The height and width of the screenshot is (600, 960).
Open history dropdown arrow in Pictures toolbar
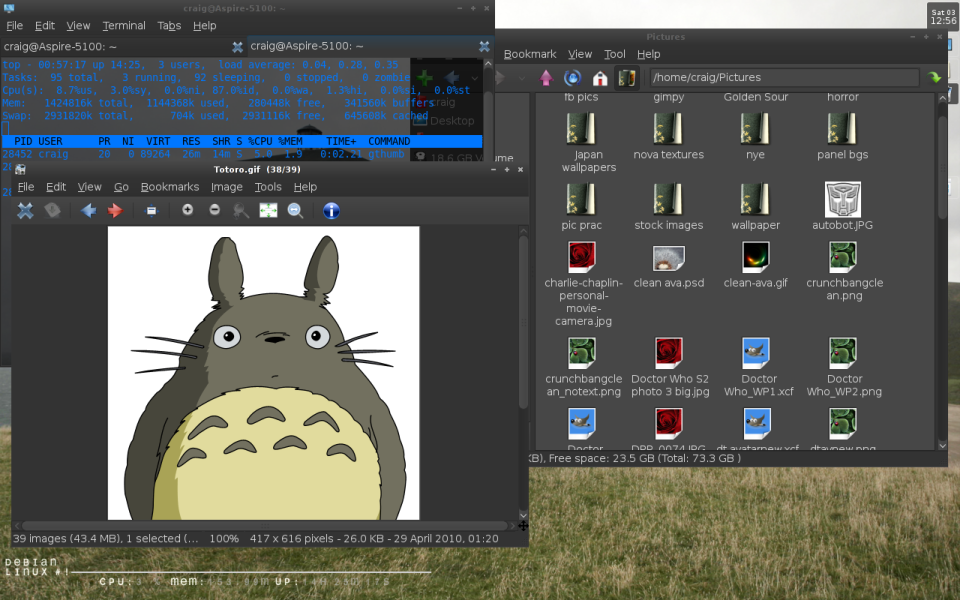click(x=522, y=78)
